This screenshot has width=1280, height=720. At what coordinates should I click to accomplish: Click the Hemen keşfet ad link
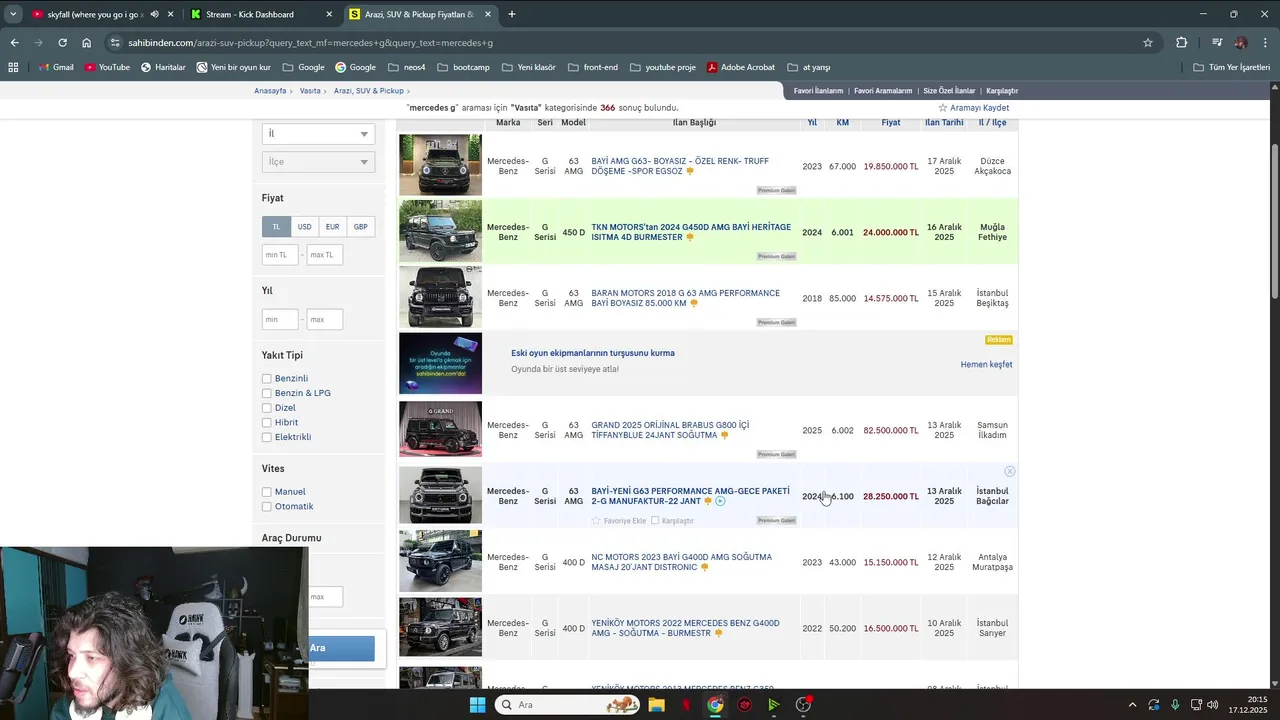[x=986, y=365]
